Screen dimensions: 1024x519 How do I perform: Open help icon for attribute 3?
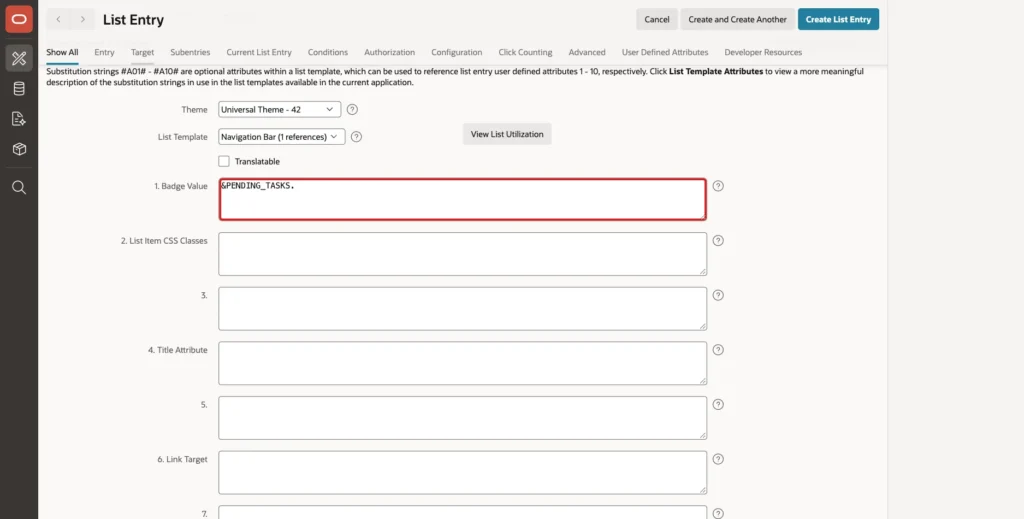pyautogui.click(x=718, y=295)
